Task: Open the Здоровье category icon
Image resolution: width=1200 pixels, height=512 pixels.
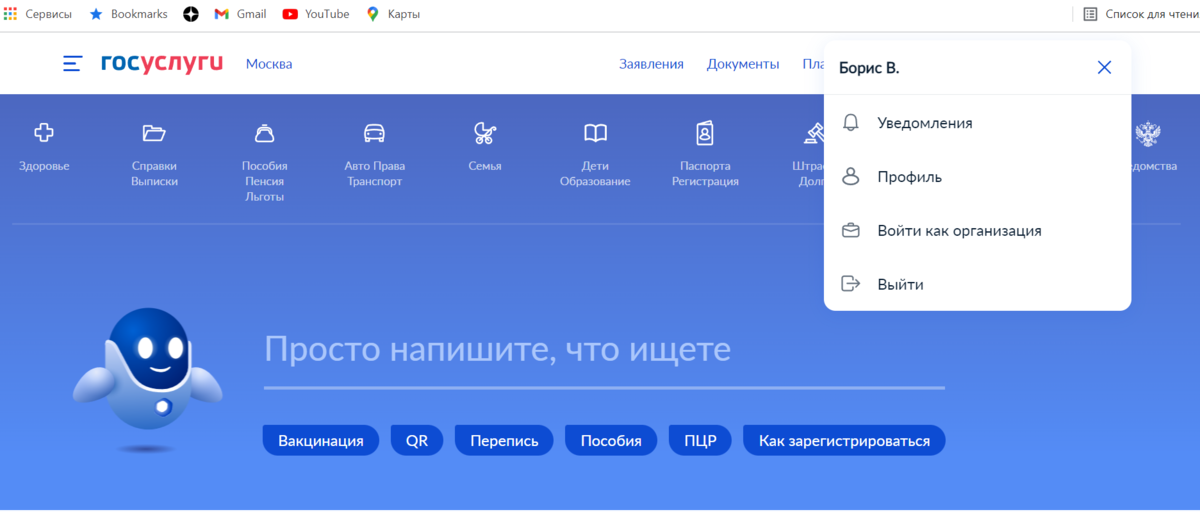Action: coord(44,132)
